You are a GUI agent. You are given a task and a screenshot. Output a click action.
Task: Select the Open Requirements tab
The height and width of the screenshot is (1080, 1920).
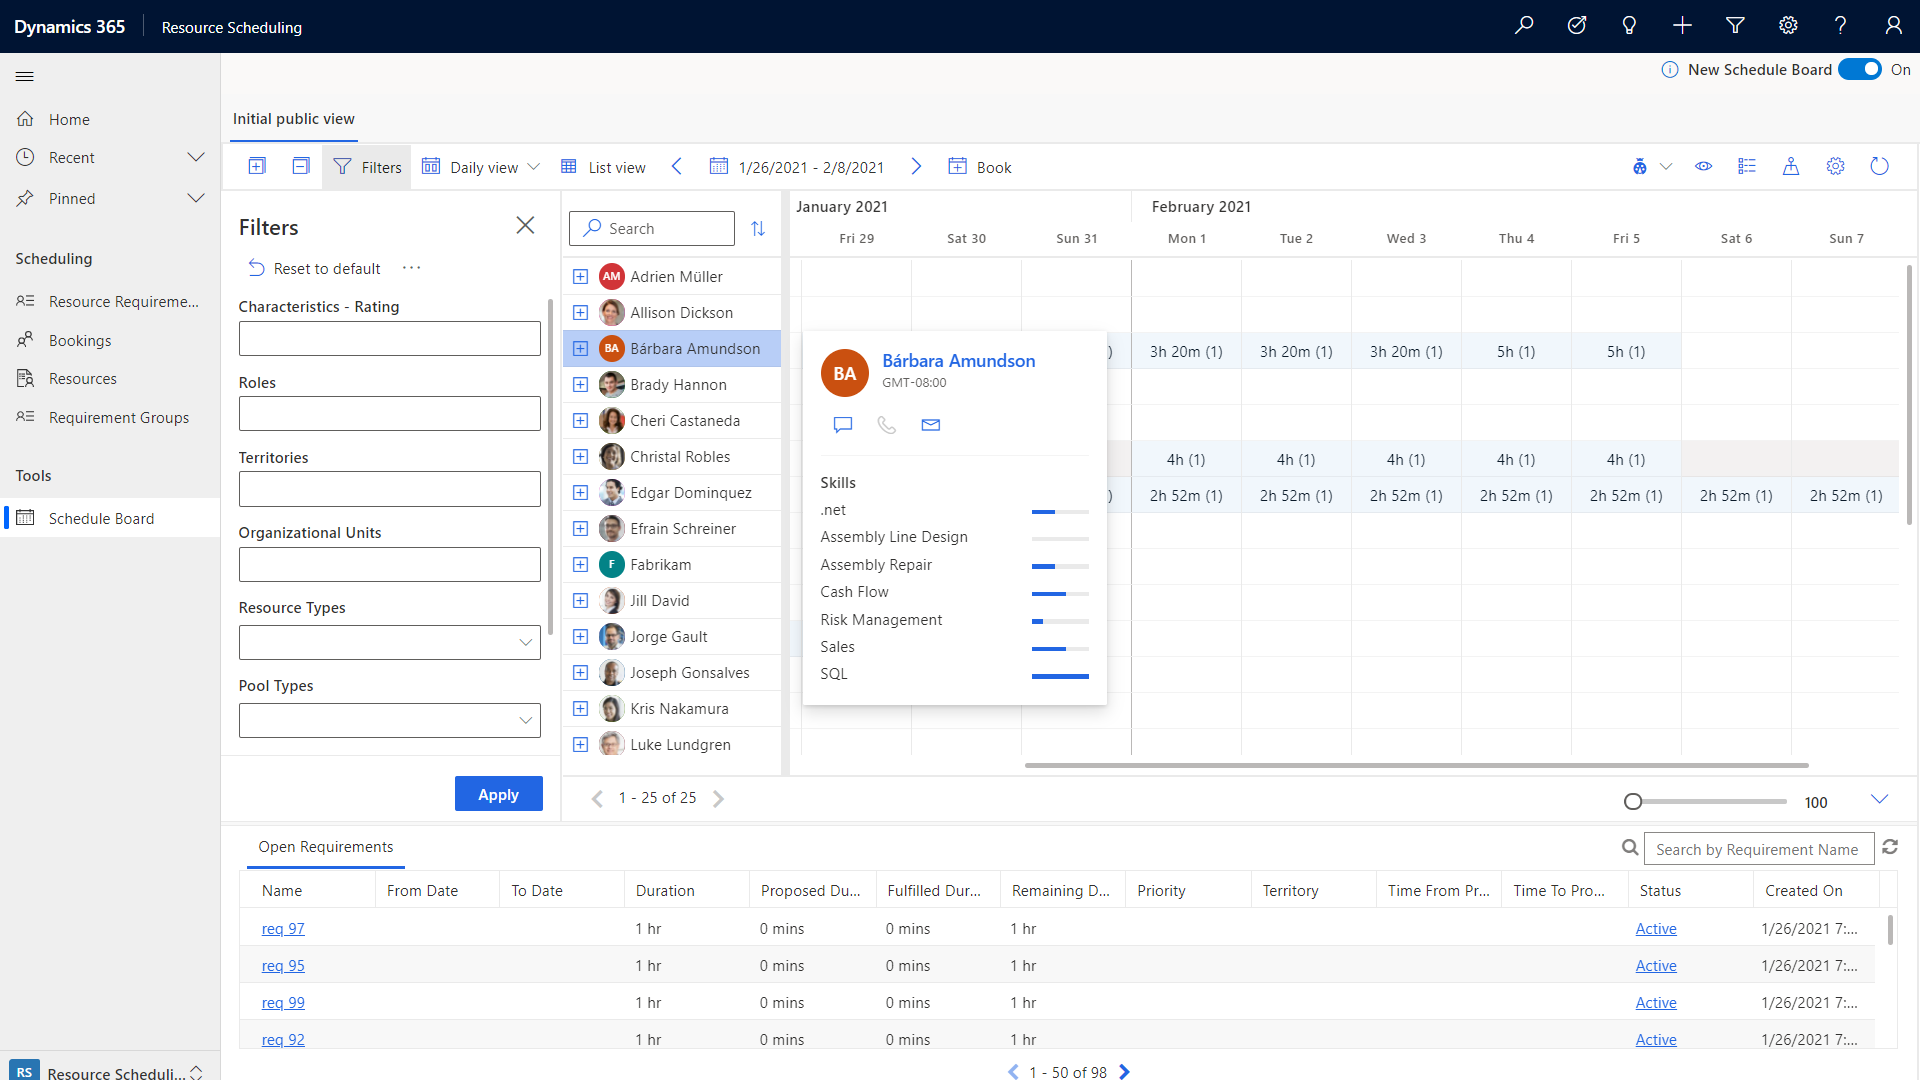(x=324, y=847)
